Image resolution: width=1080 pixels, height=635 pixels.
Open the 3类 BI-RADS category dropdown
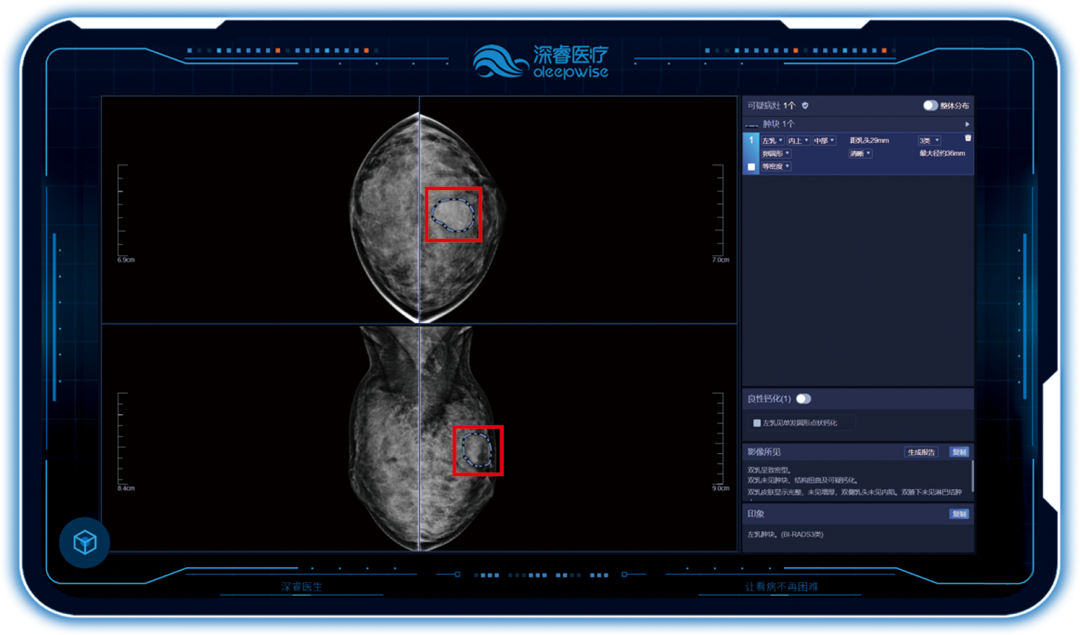pos(929,141)
